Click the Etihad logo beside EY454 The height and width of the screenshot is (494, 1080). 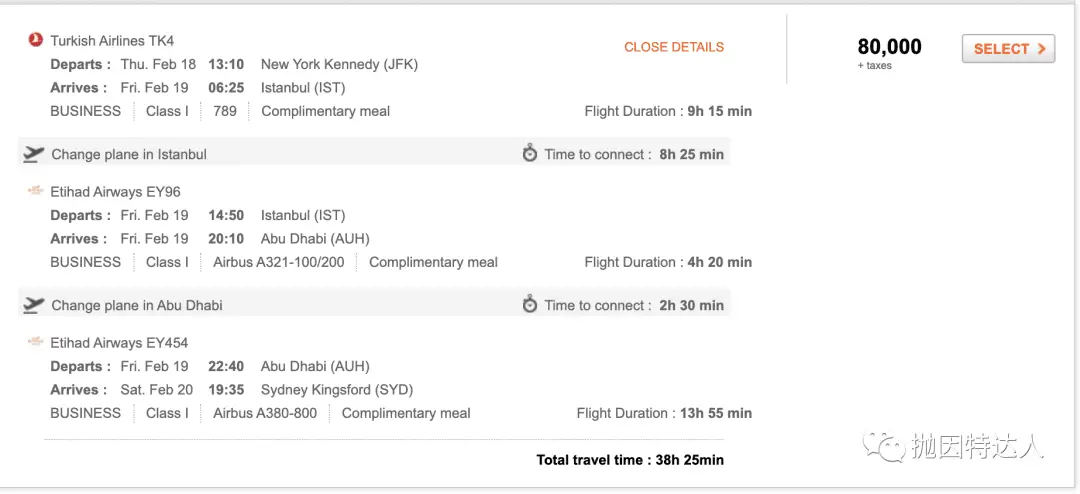(x=35, y=342)
